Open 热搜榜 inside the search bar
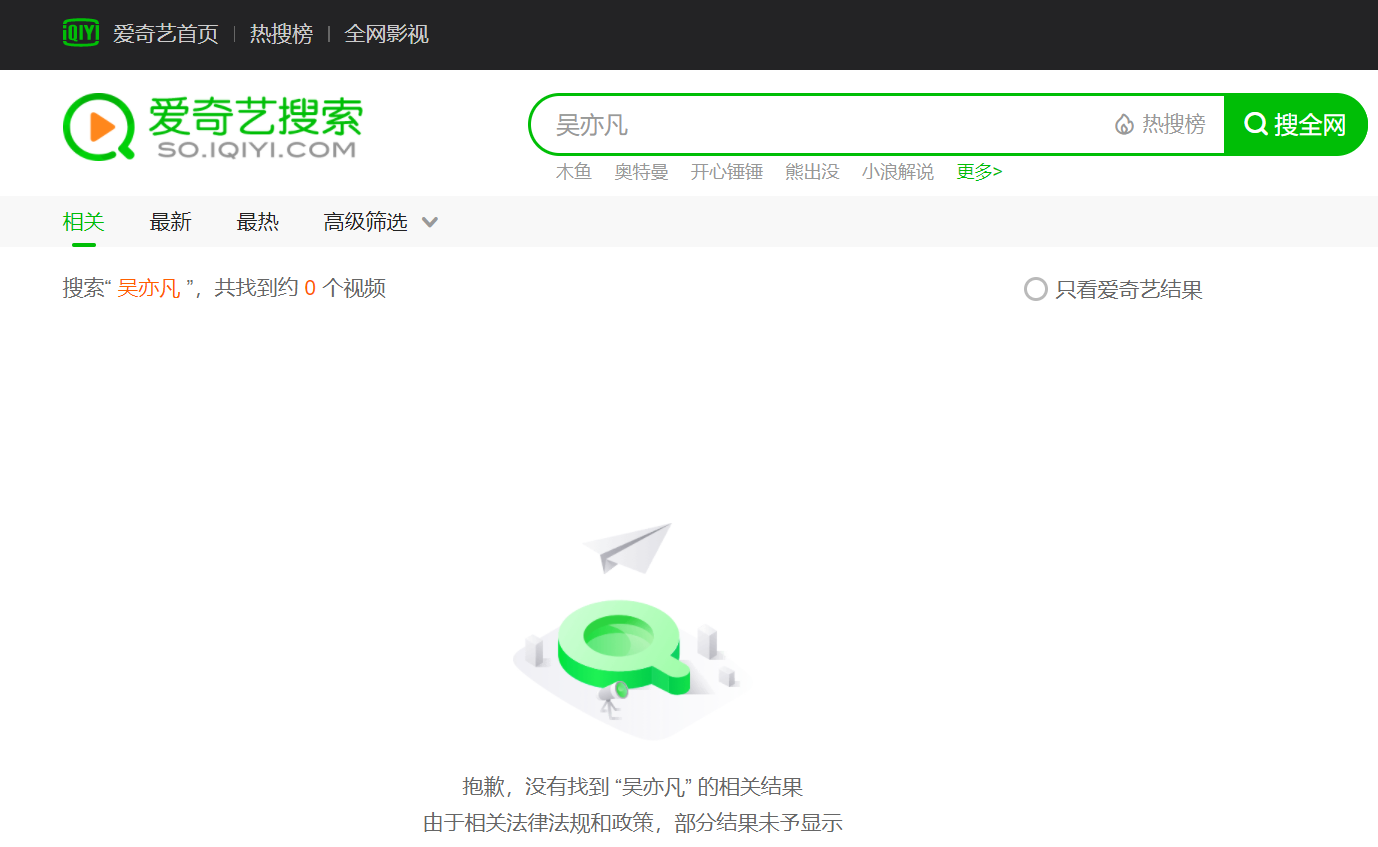Image resolution: width=1378 pixels, height=847 pixels. click(x=1174, y=125)
